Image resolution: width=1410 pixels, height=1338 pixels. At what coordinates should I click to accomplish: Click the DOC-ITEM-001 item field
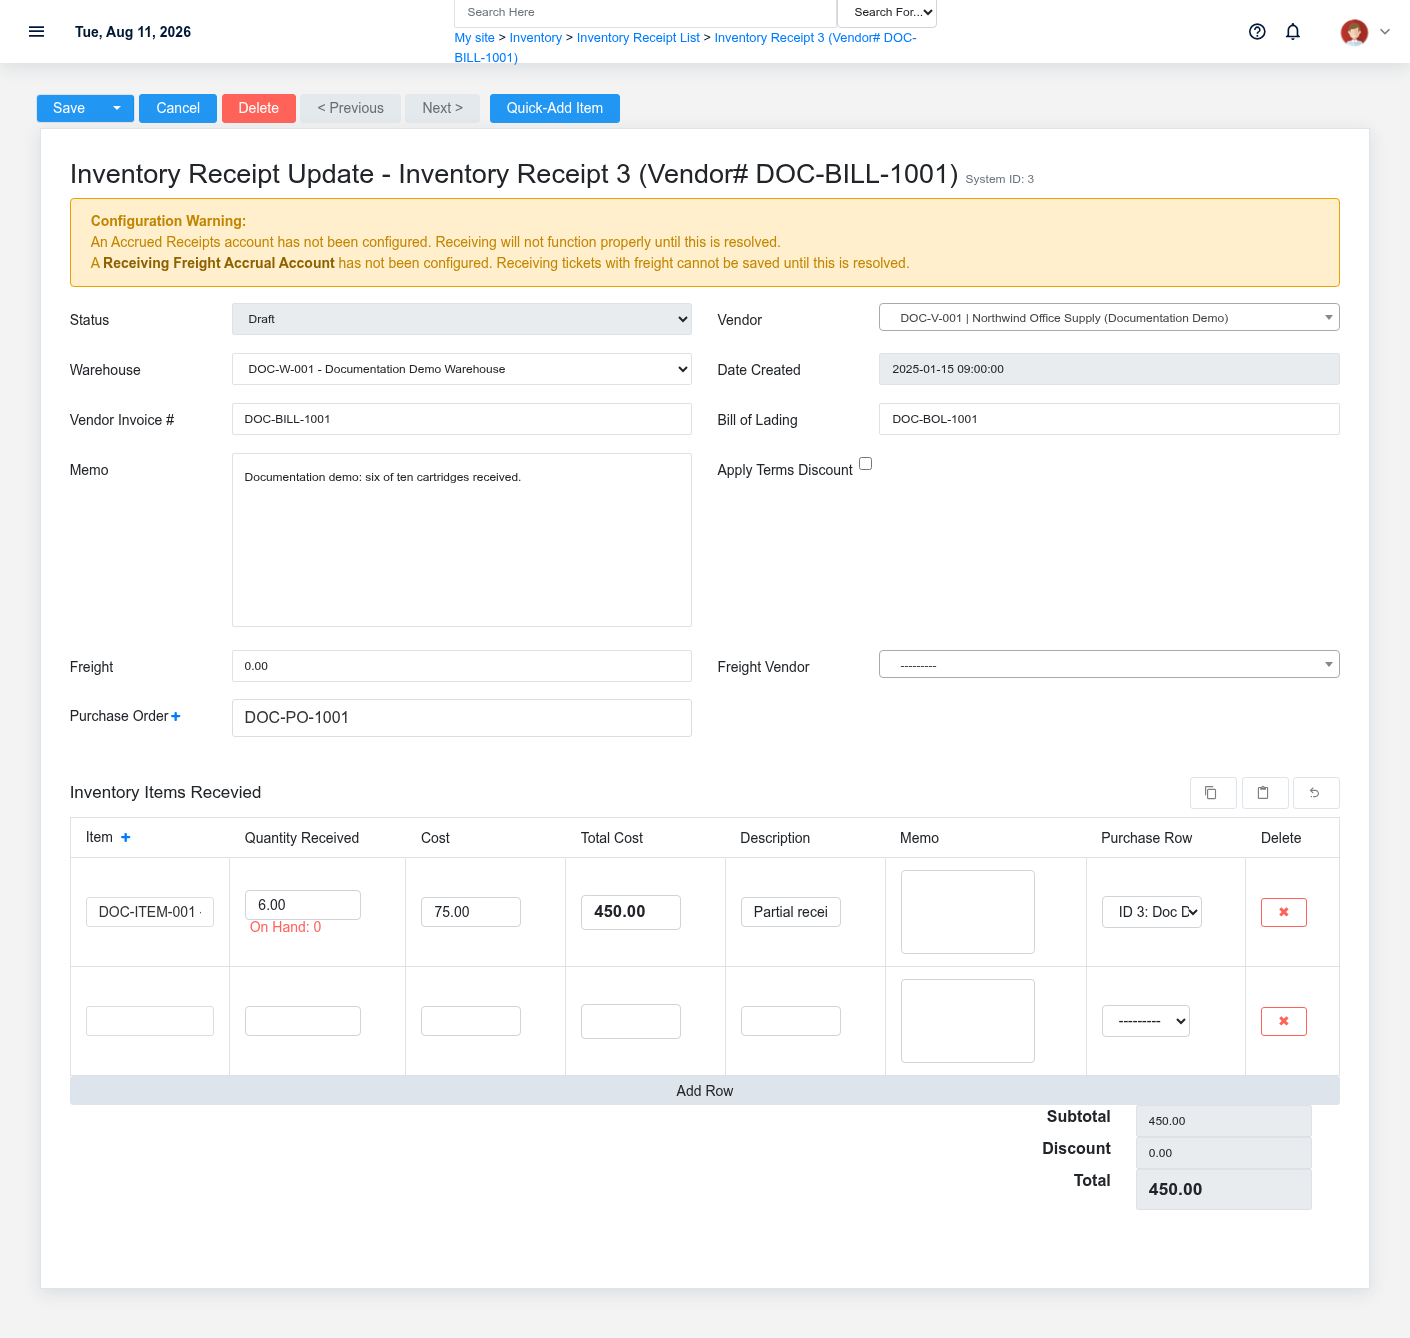[x=150, y=912]
